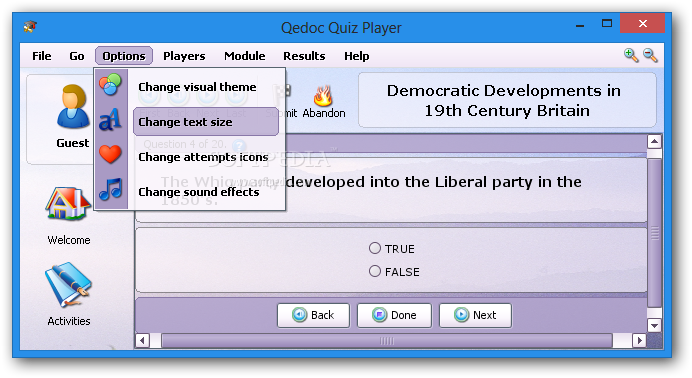Choose Change visual theme
The image size is (692, 378).
pos(197,87)
